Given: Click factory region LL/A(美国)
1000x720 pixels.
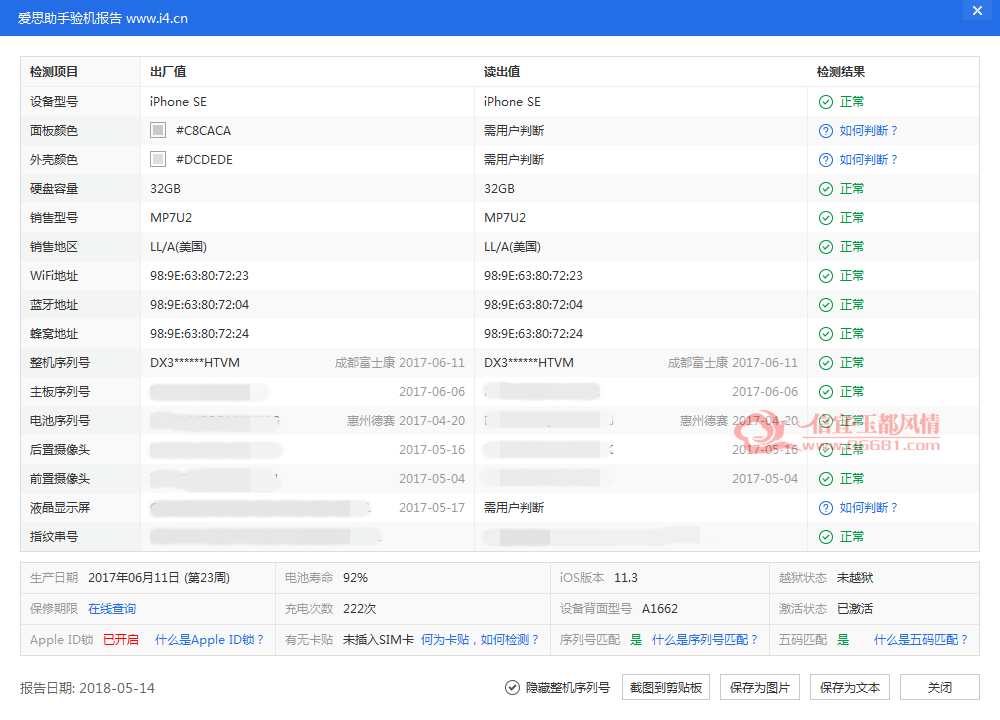Looking at the screenshot, I should (179, 247).
